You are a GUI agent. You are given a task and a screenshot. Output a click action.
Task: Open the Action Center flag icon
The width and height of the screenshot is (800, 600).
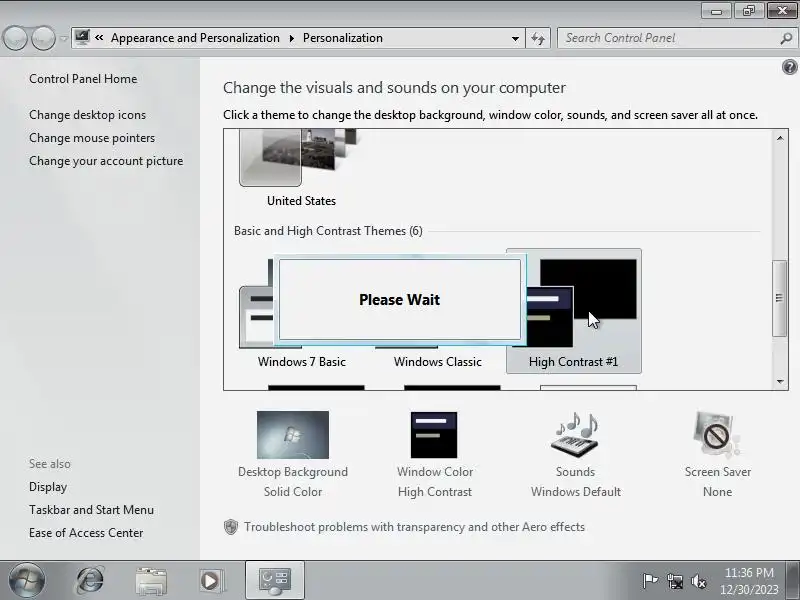(650, 581)
